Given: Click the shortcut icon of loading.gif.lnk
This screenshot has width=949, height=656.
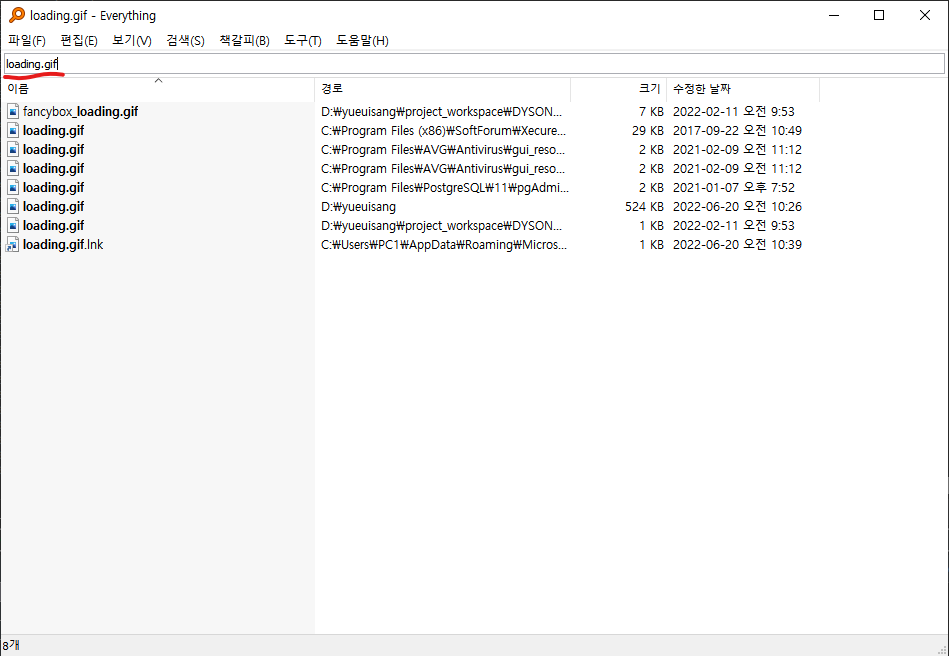Looking at the screenshot, I should coord(13,244).
